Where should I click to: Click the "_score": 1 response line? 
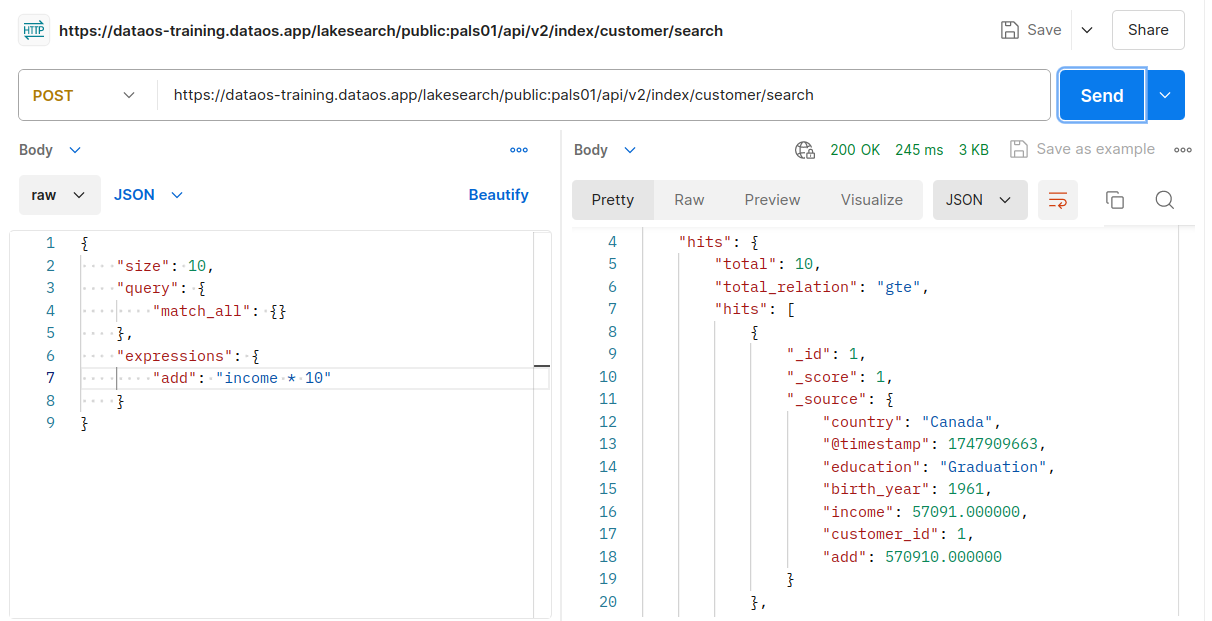(x=839, y=377)
